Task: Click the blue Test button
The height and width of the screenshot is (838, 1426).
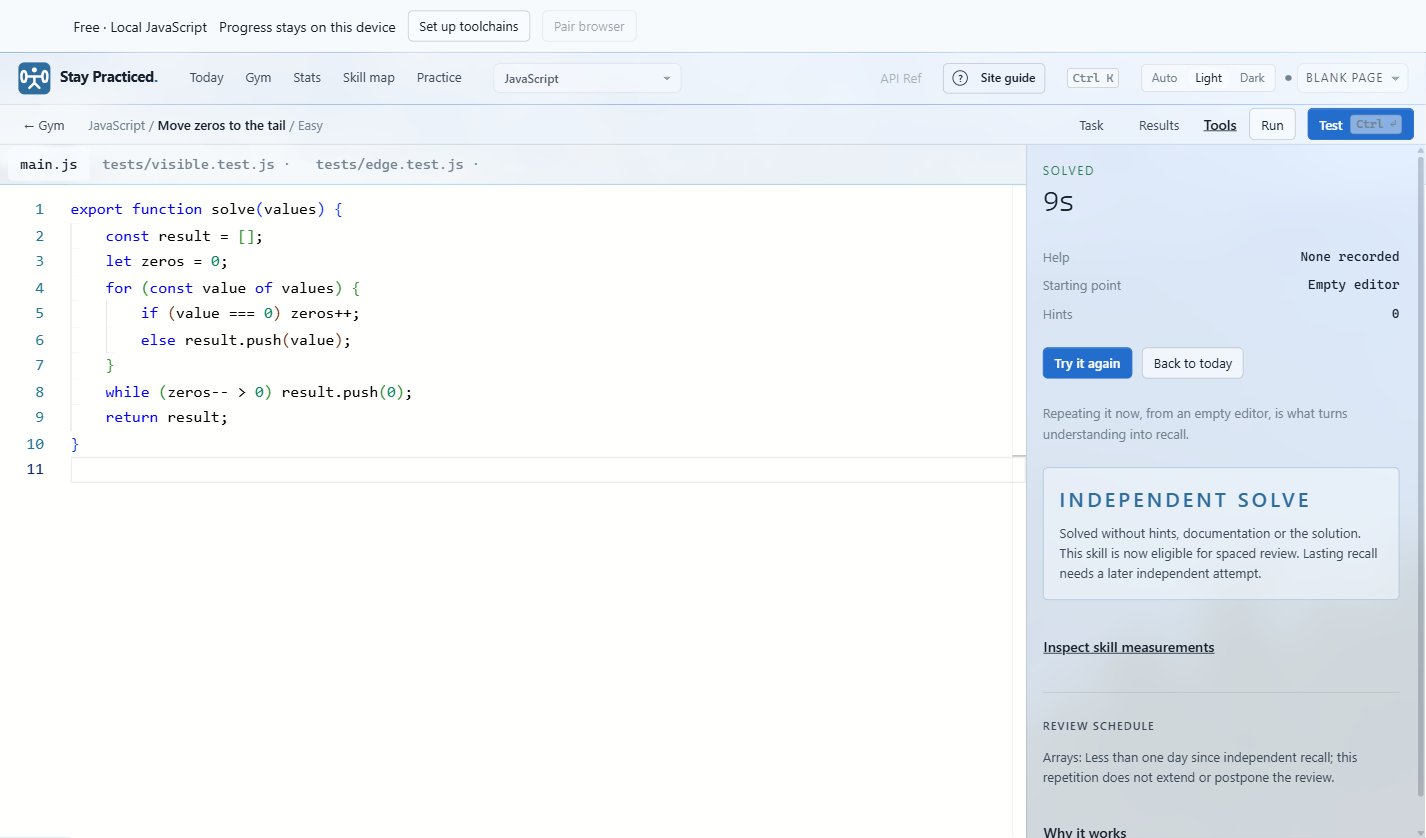Action: click(x=1360, y=125)
